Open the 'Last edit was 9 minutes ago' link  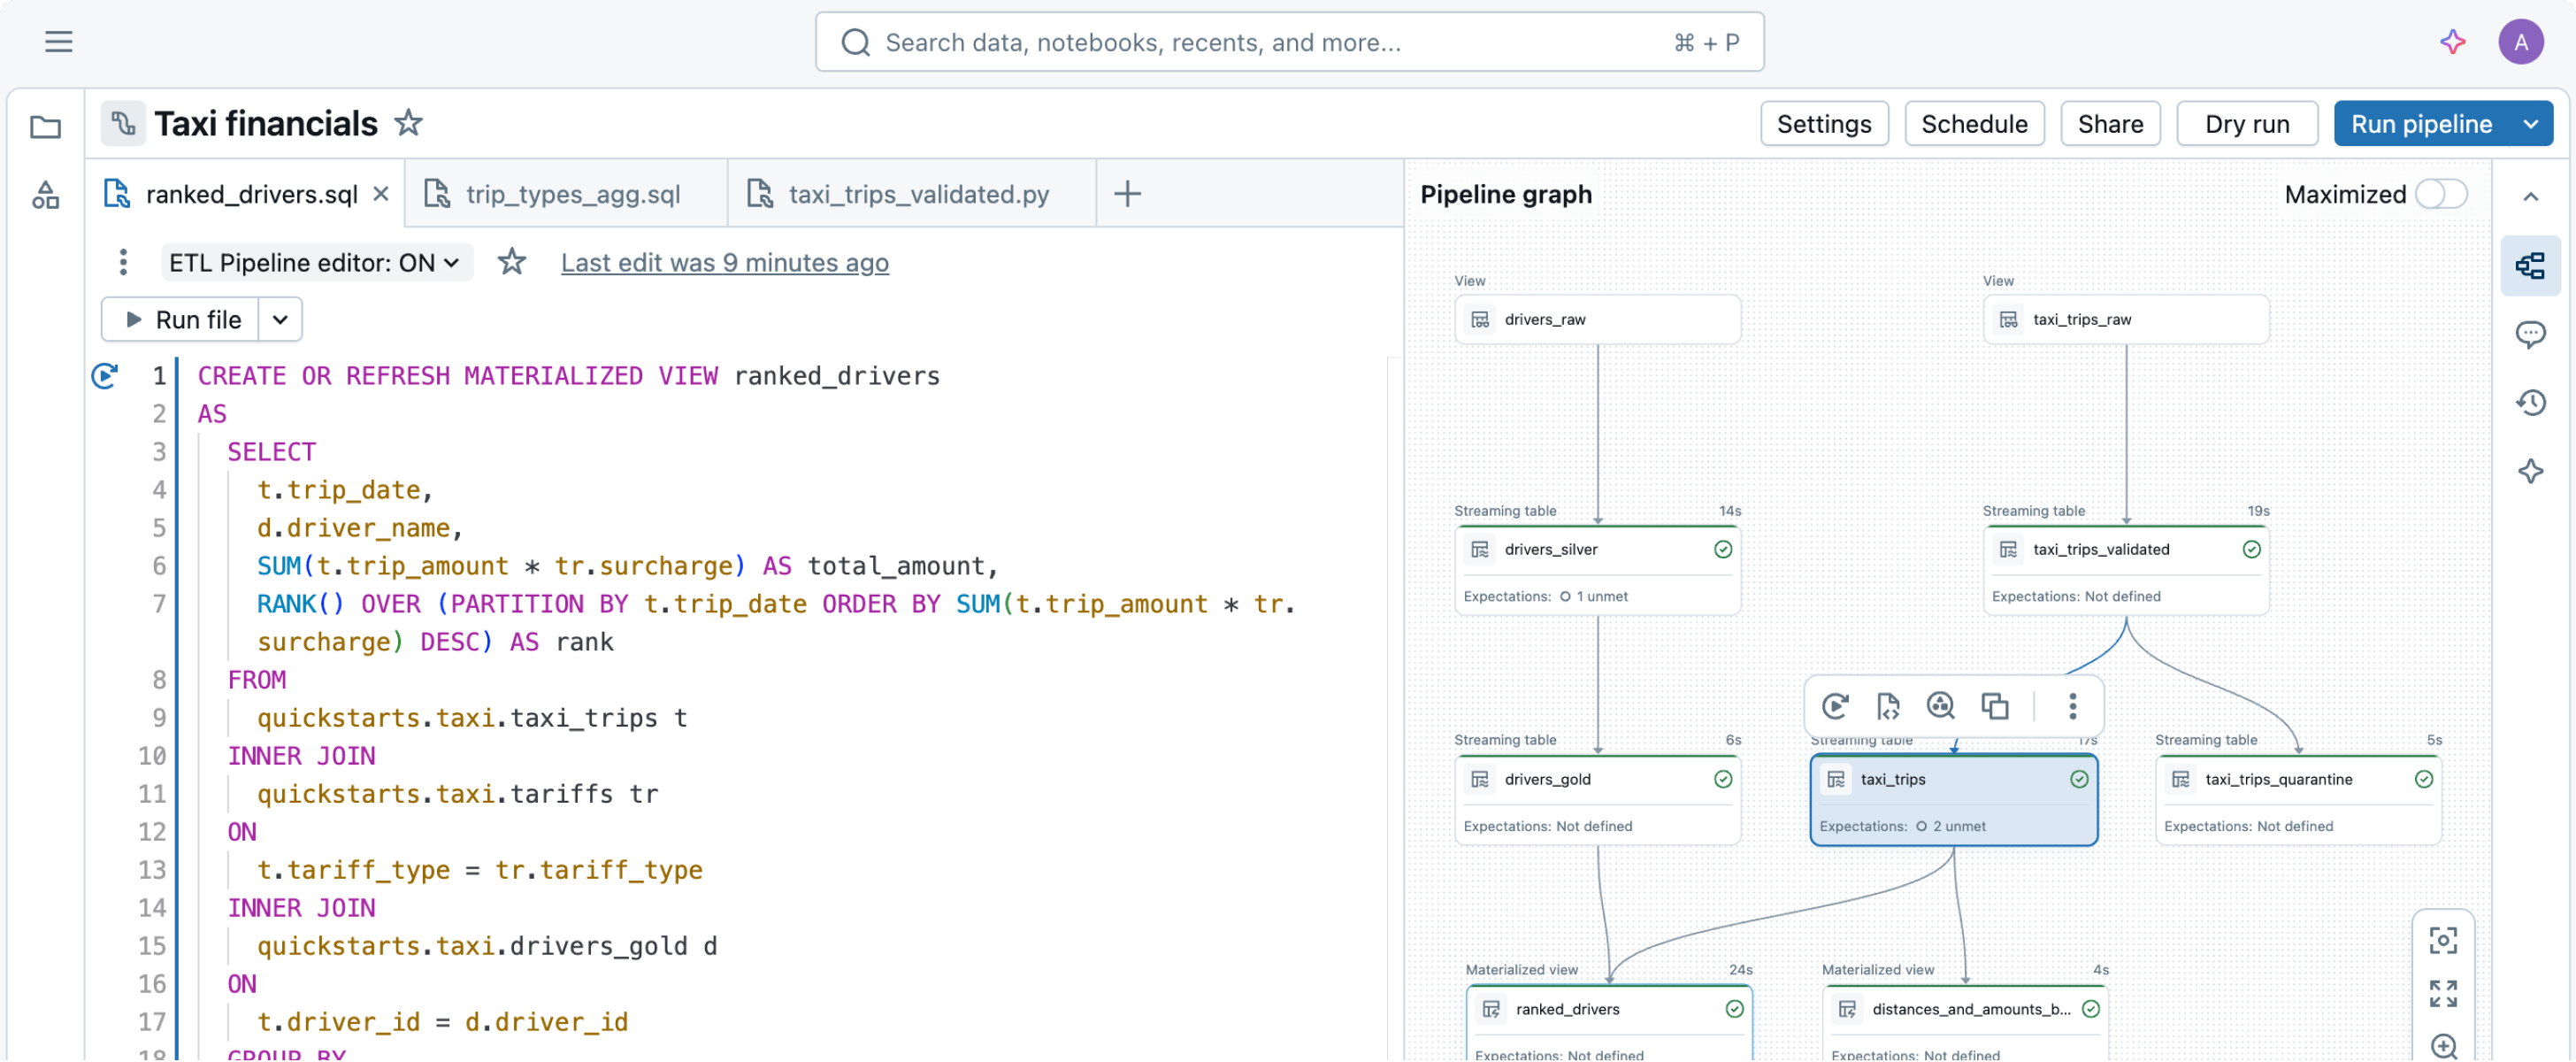pos(724,262)
